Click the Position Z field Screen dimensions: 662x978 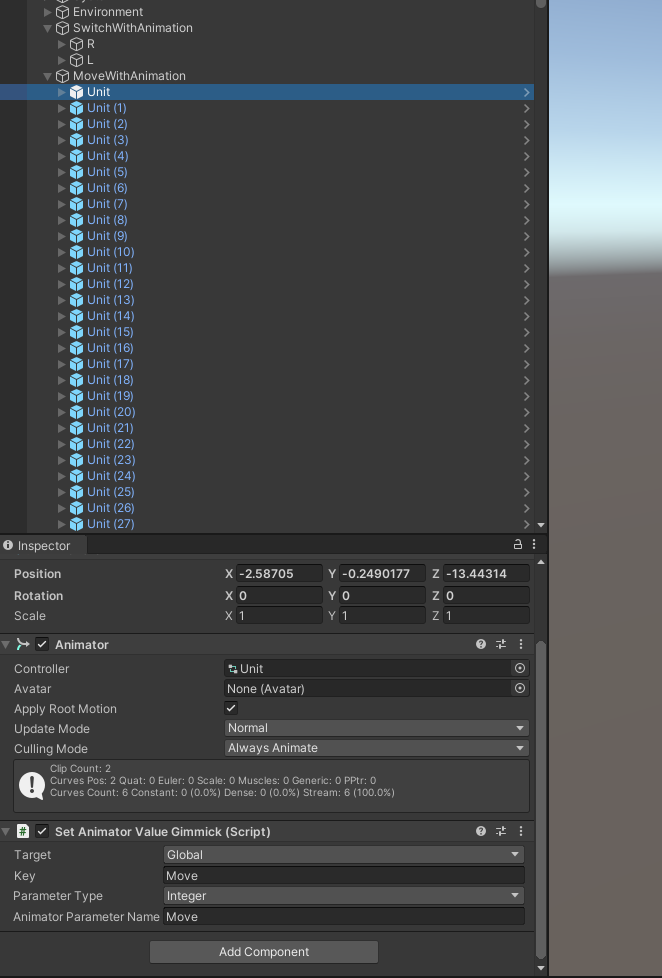(486, 574)
